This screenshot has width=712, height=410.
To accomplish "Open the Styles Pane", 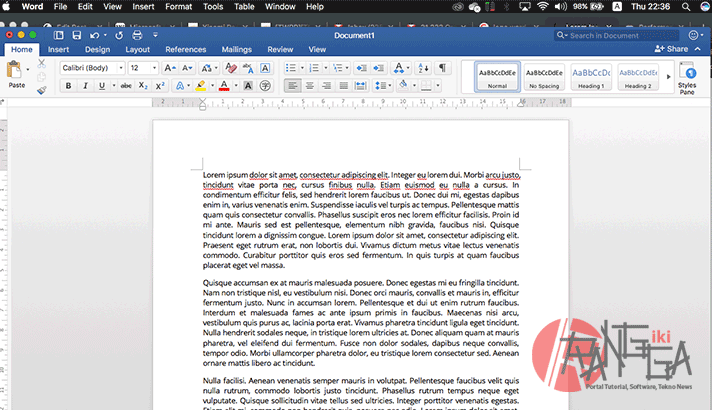I will click(x=687, y=76).
